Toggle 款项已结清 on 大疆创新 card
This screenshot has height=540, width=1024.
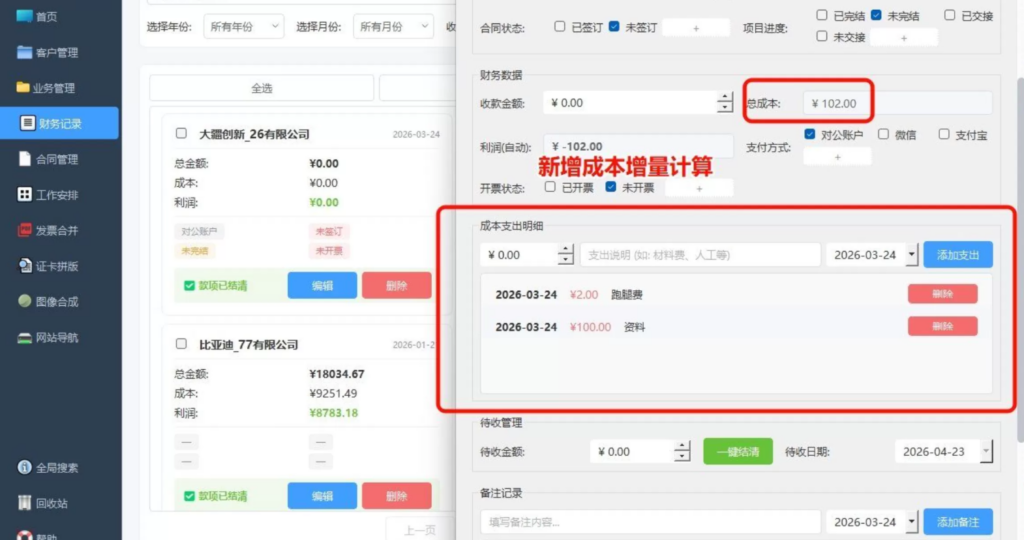(216, 285)
